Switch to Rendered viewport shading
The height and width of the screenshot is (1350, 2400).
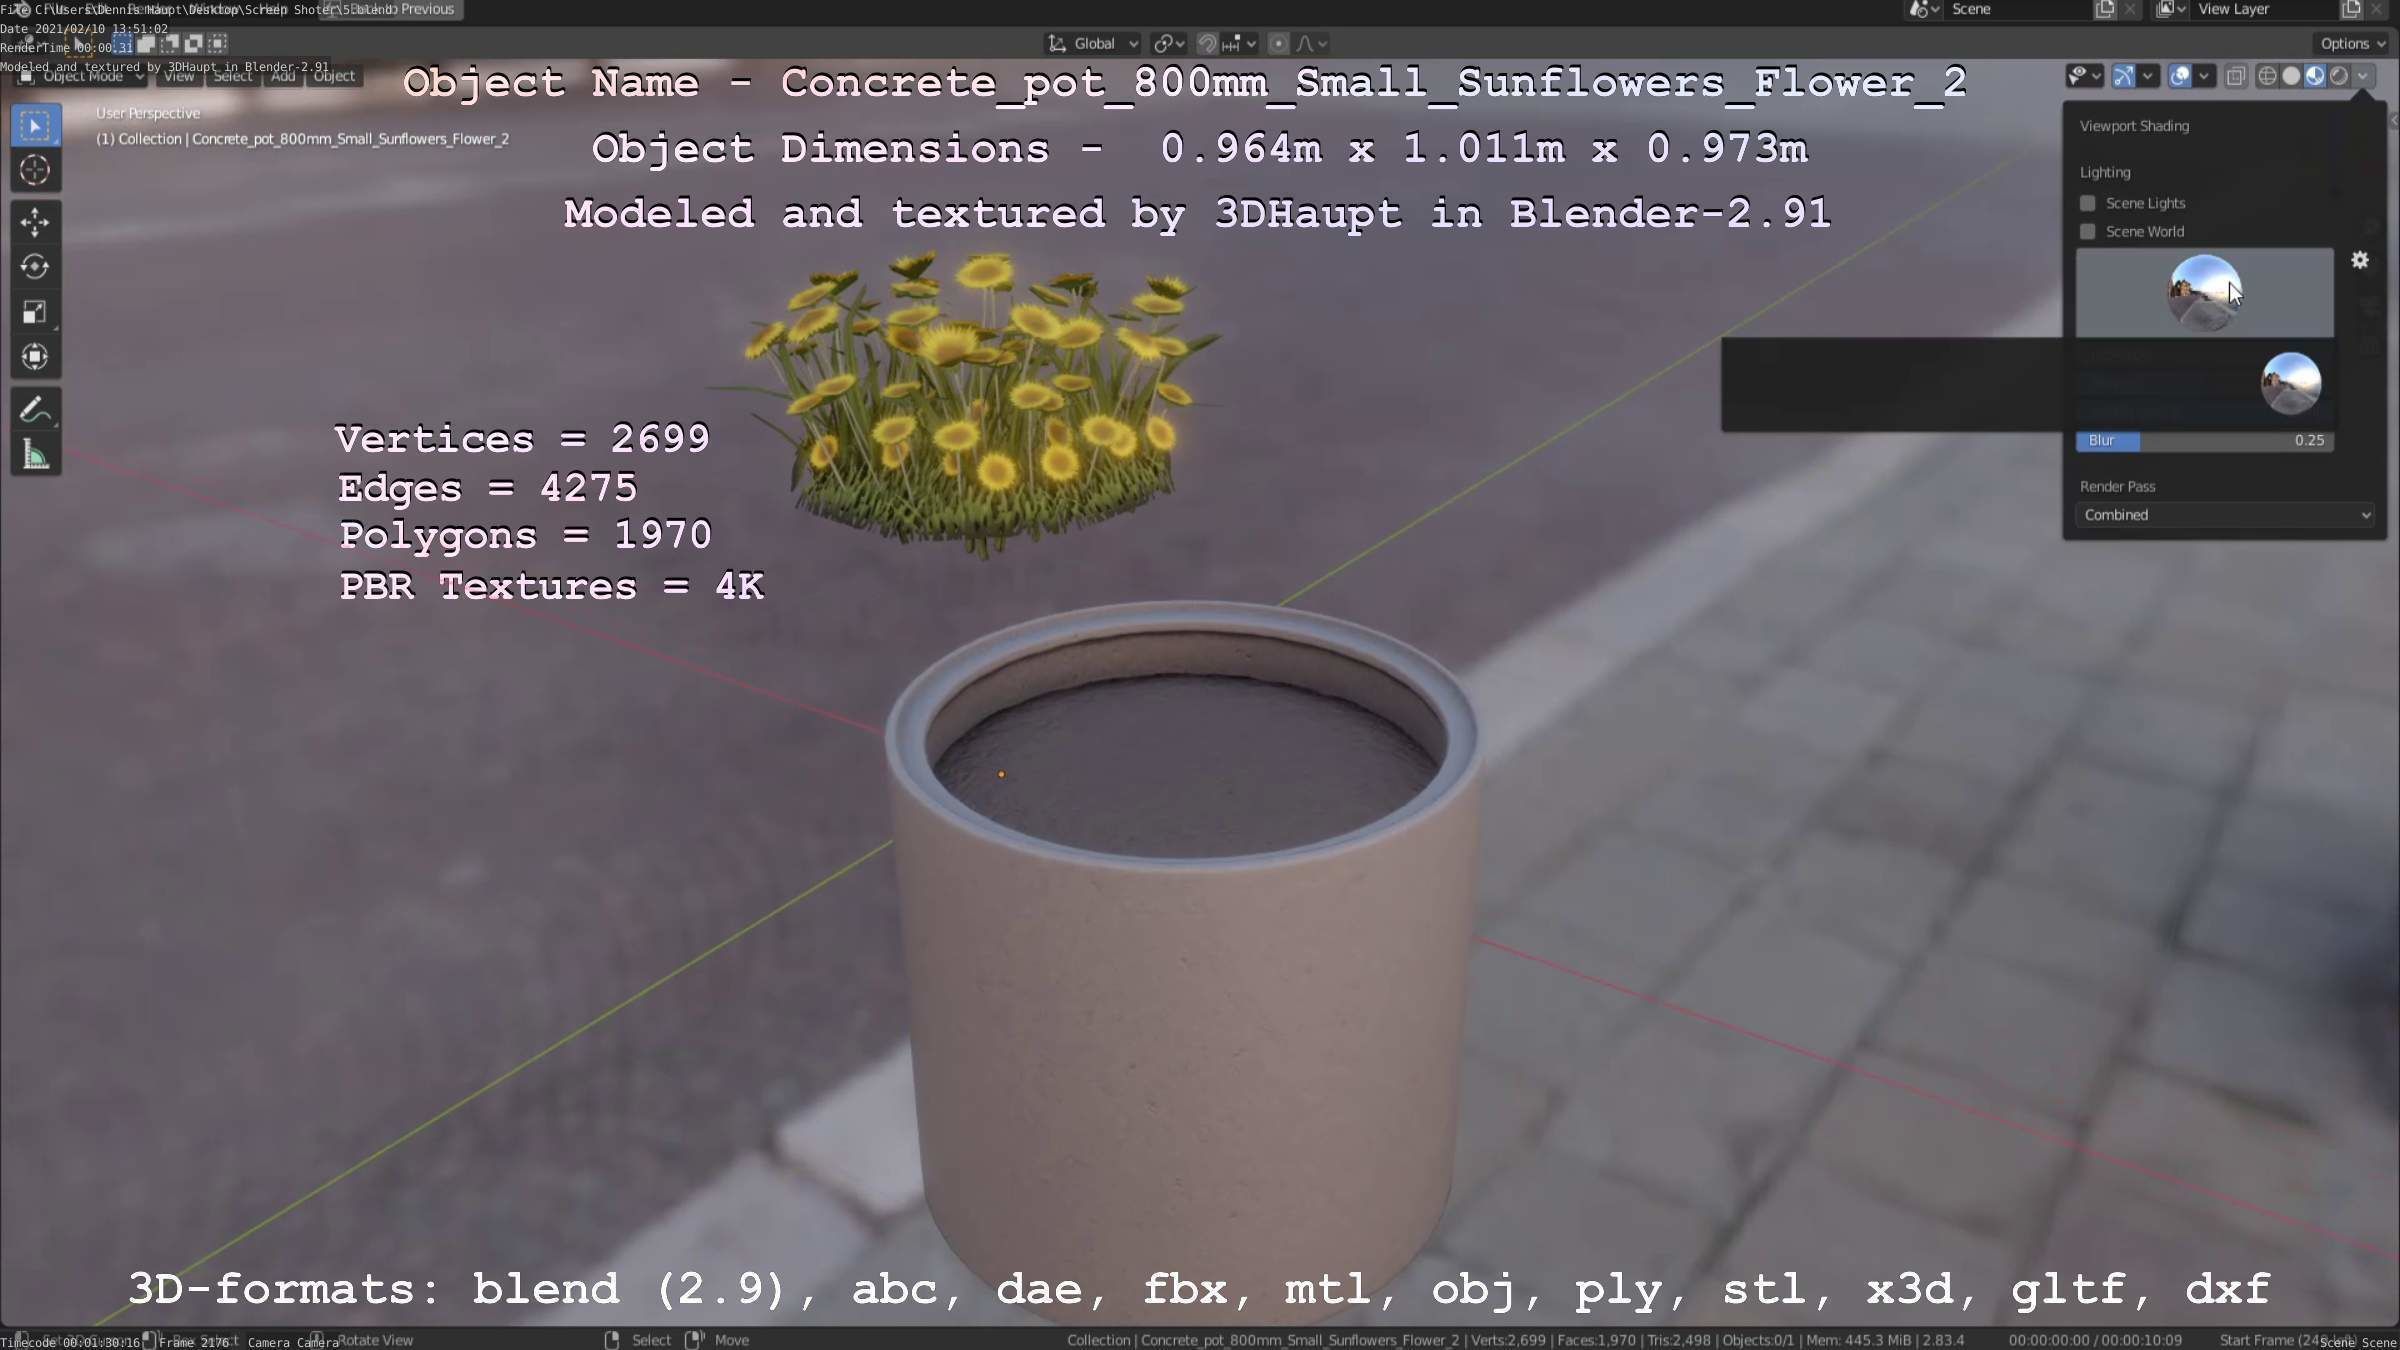[x=2339, y=76]
